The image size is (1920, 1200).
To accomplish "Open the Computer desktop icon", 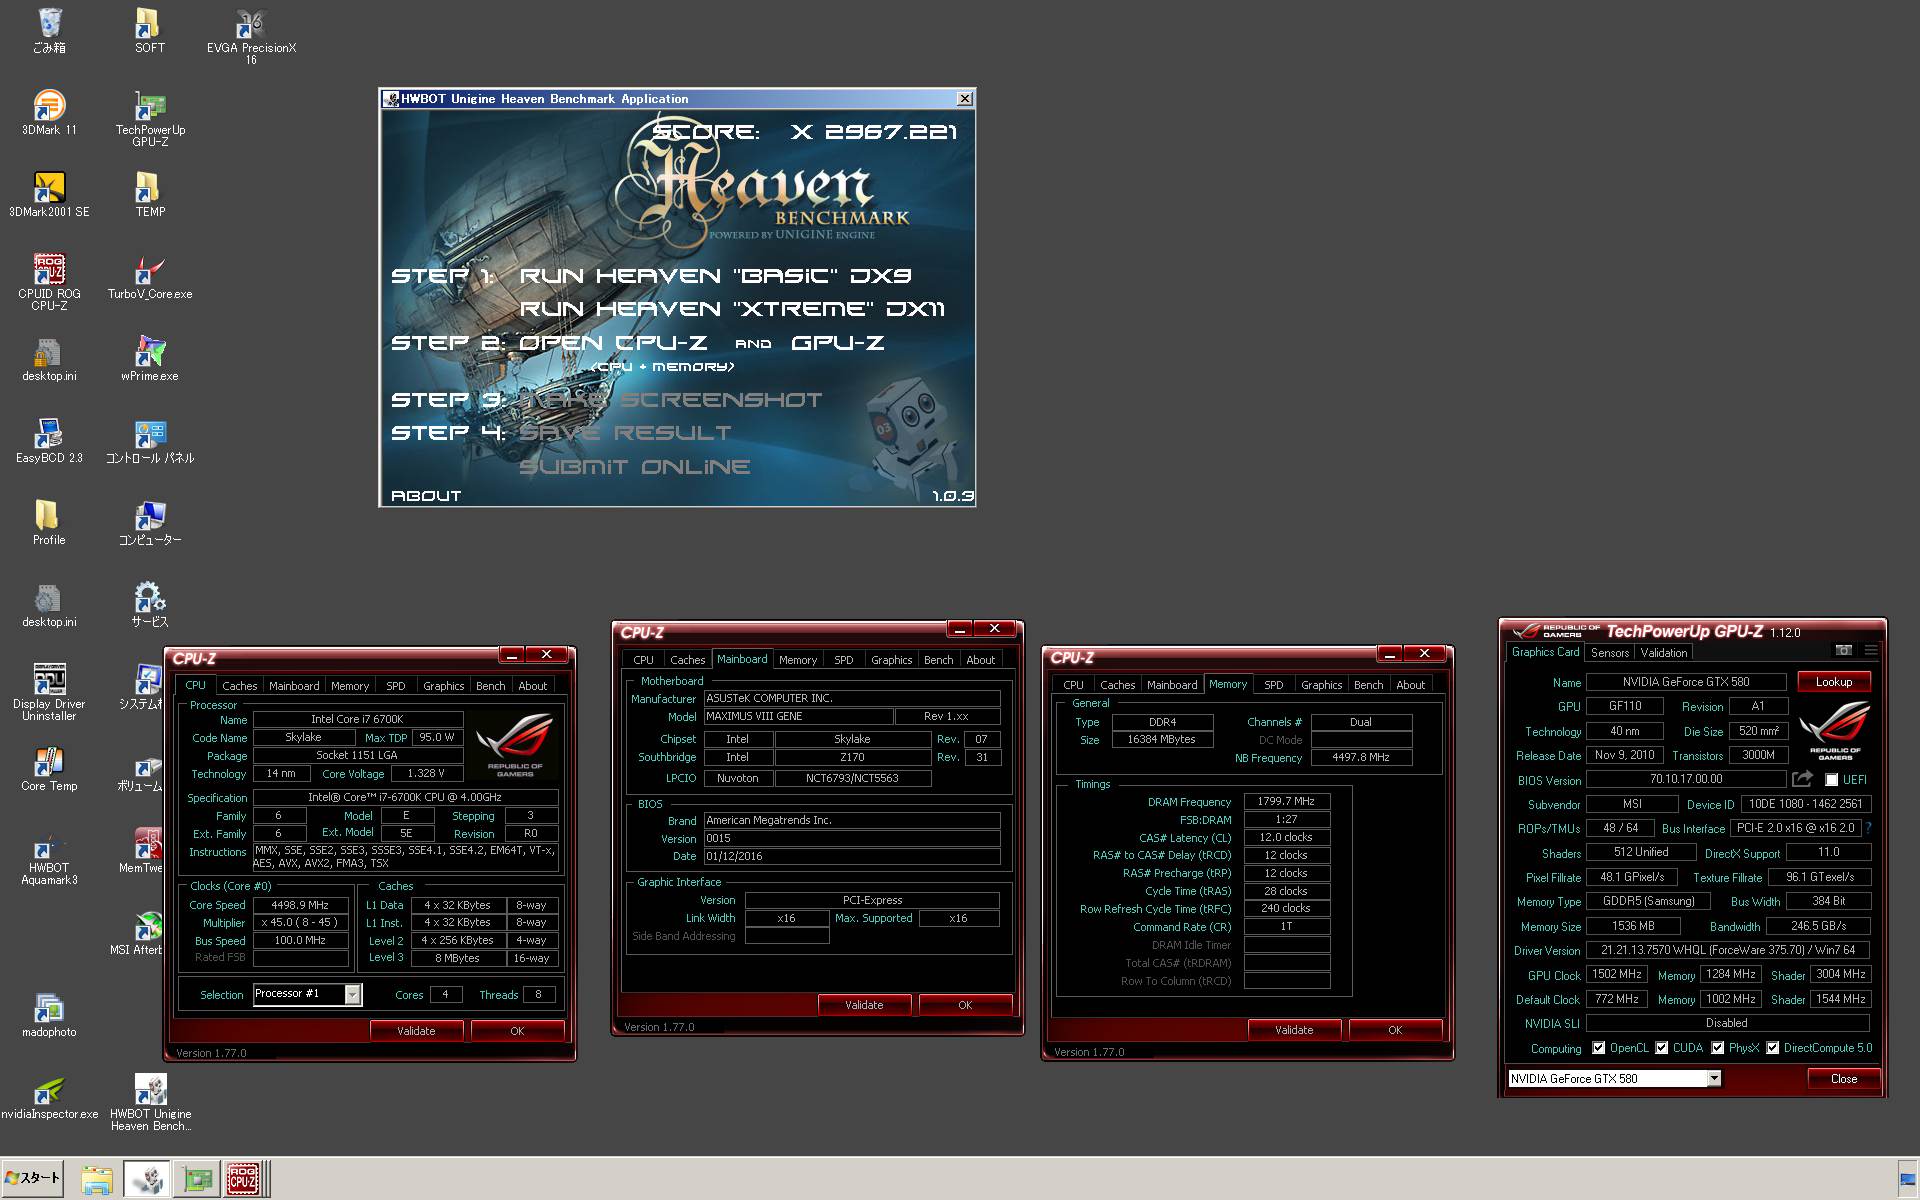I will 150,522.
